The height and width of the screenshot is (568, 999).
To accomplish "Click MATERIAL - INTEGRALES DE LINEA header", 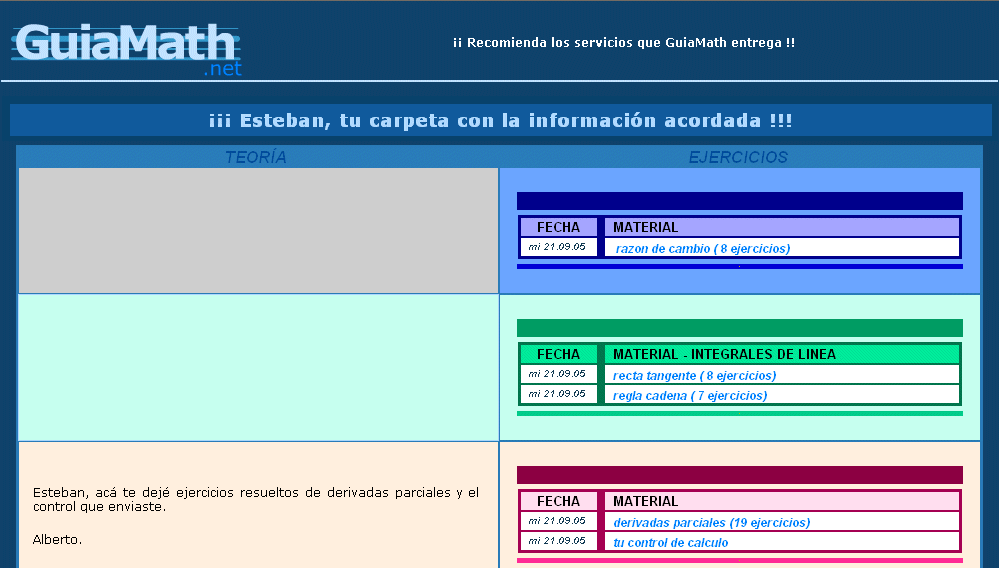I will 782,354.
